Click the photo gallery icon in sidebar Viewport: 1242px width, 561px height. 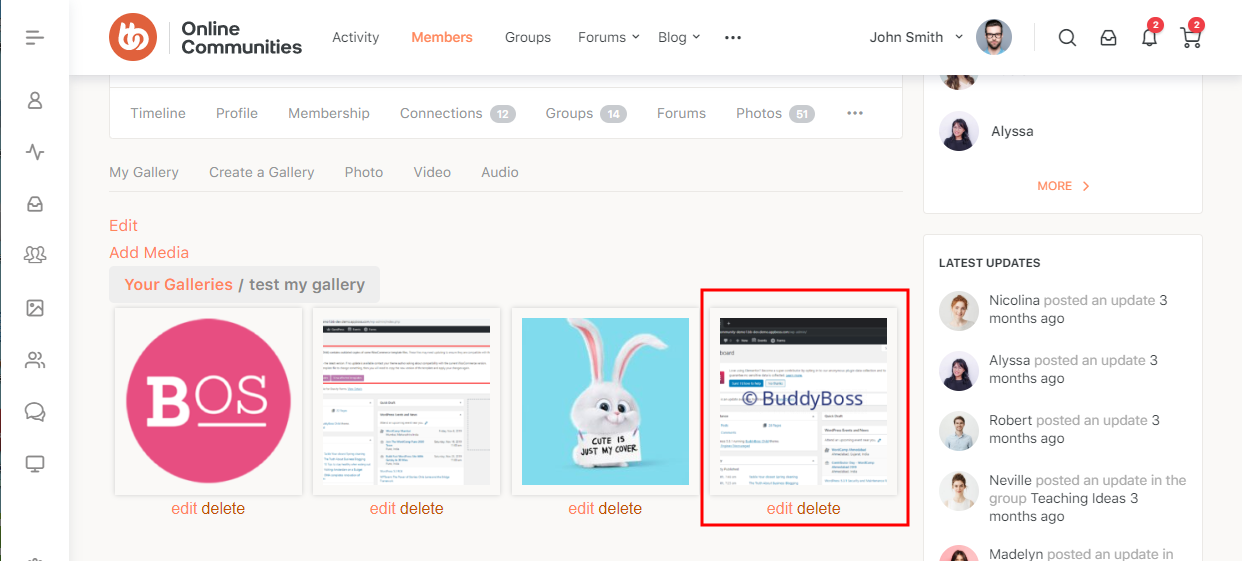(x=35, y=308)
